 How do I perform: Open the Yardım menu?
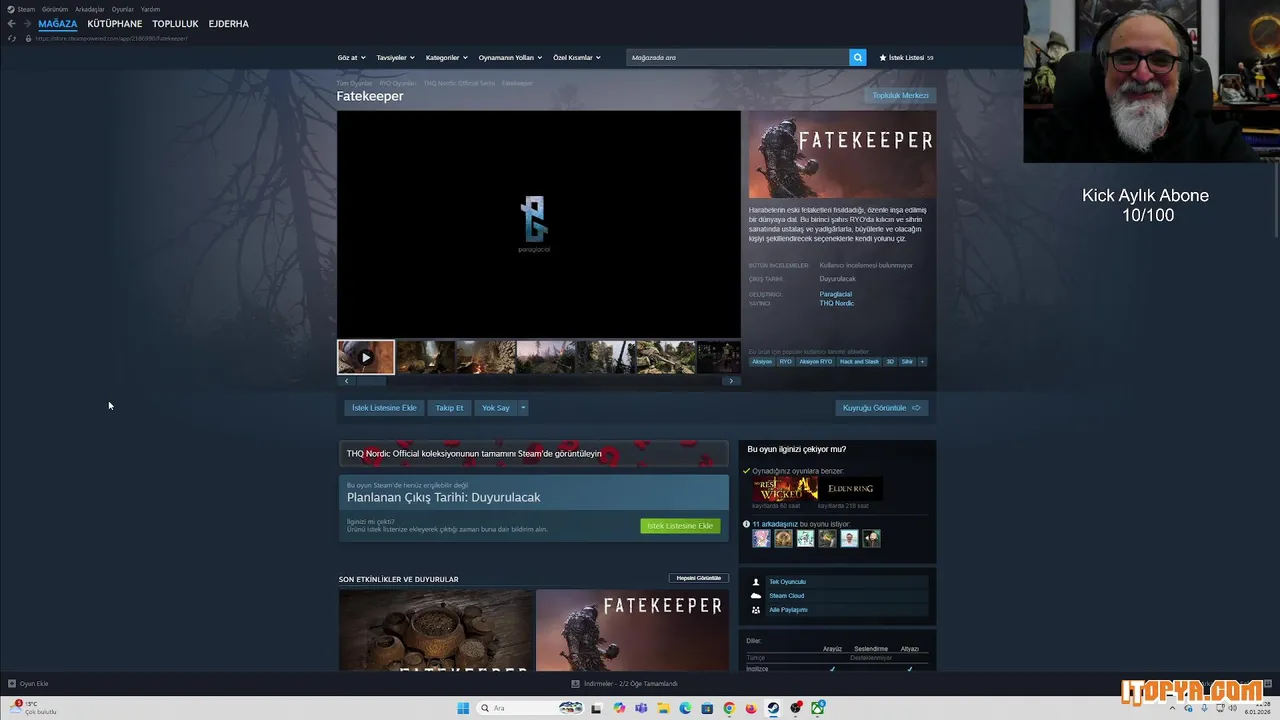(x=150, y=9)
